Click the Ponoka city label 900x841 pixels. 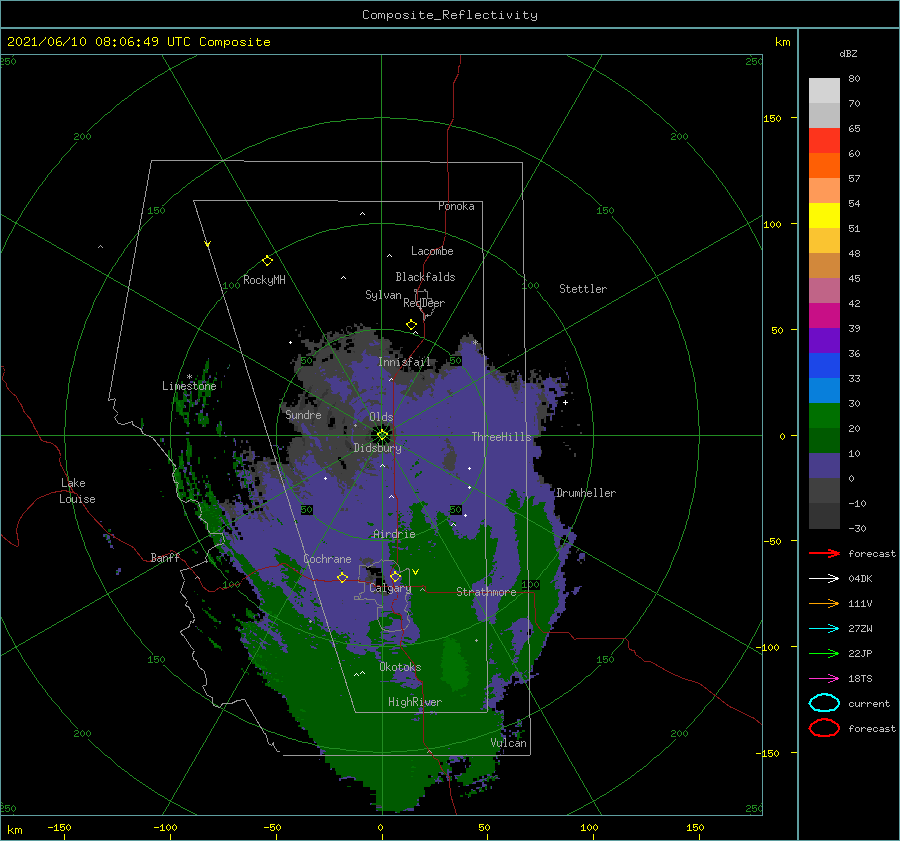point(456,206)
